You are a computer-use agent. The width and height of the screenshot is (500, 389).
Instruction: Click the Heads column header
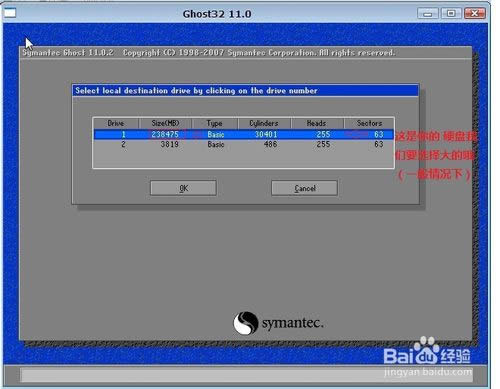(x=317, y=123)
